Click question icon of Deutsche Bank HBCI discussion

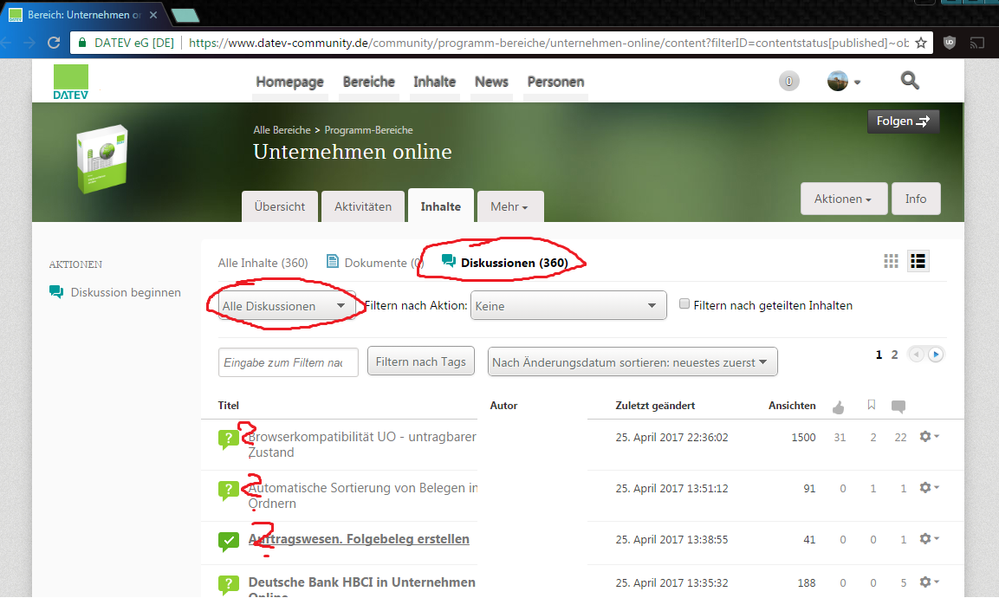pyautogui.click(x=228, y=584)
